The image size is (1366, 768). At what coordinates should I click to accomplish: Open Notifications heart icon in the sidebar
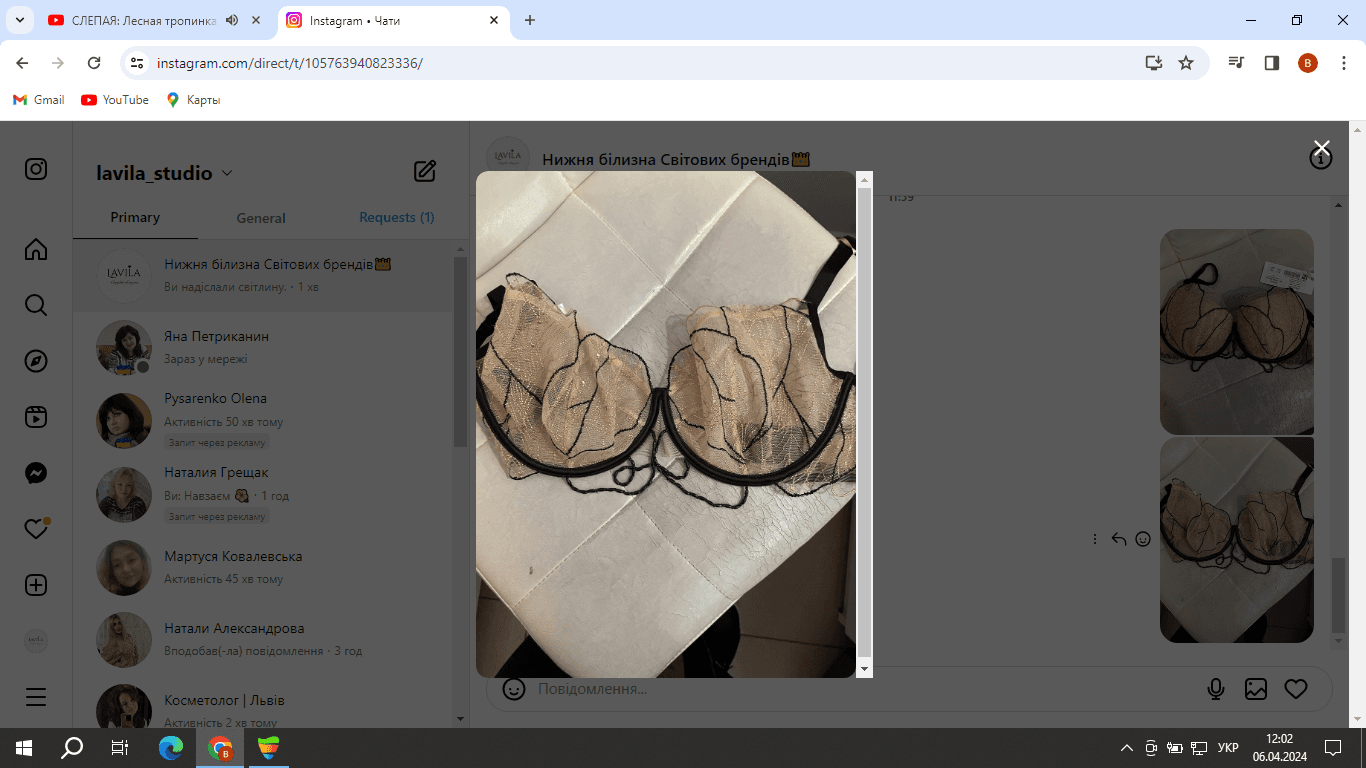pos(36,529)
